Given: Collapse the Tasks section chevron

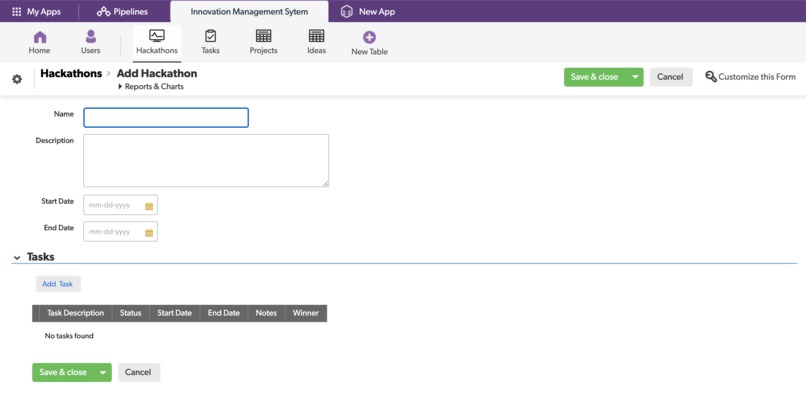Looking at the screenshot, I should pyautogui.click(x=17, y=258).
